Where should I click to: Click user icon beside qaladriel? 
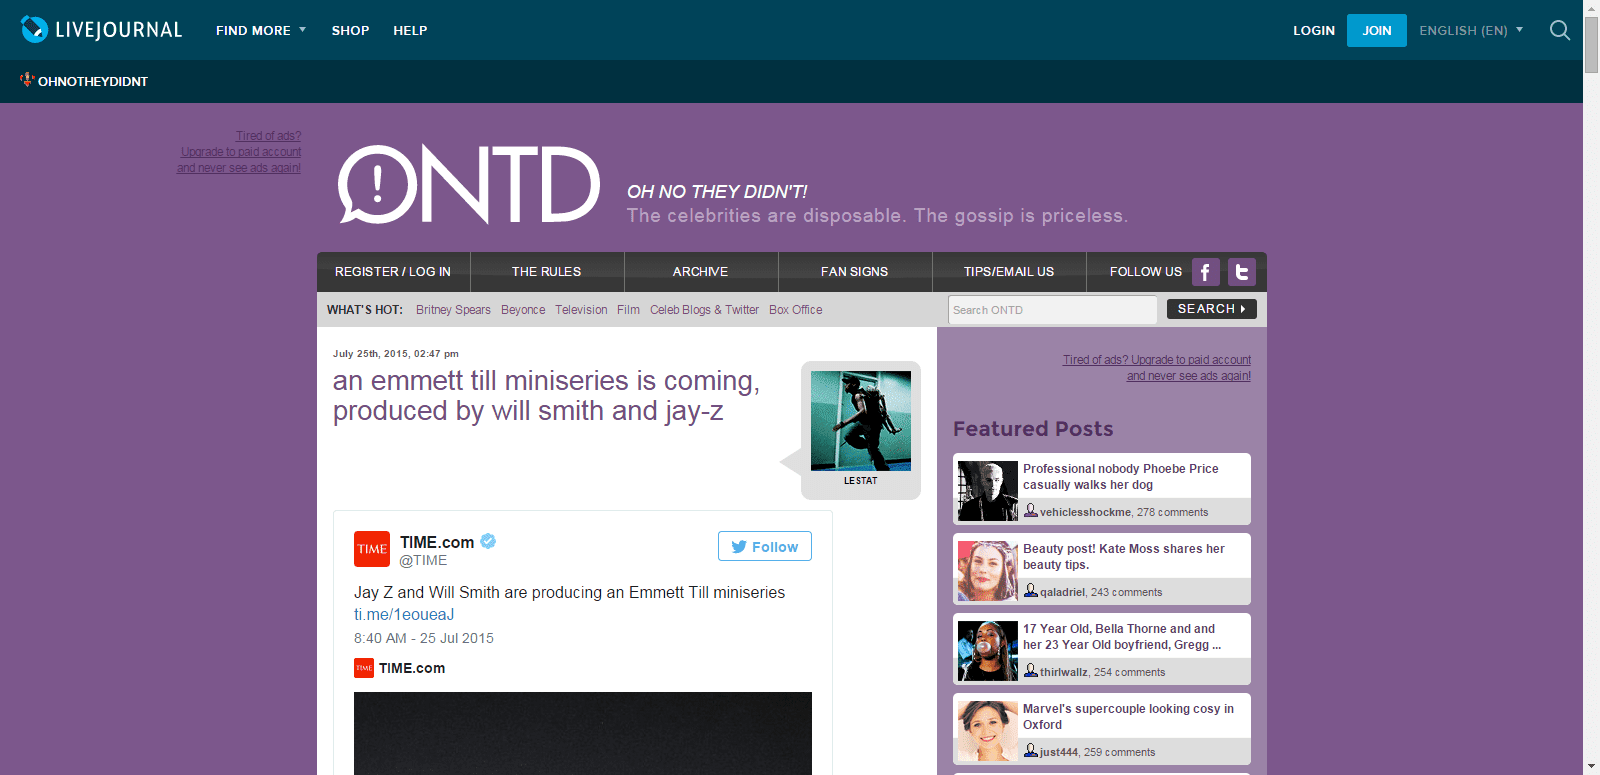[1030, 591]
